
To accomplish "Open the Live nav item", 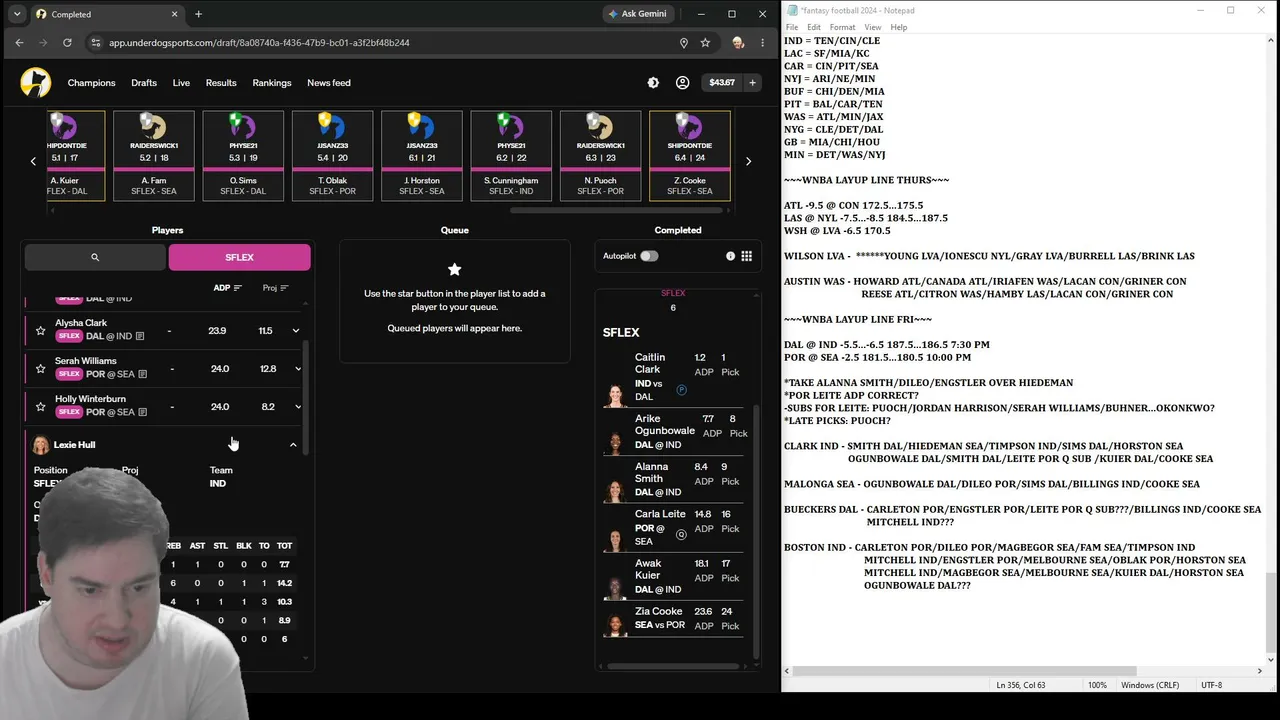I will [x=181, y=83].
